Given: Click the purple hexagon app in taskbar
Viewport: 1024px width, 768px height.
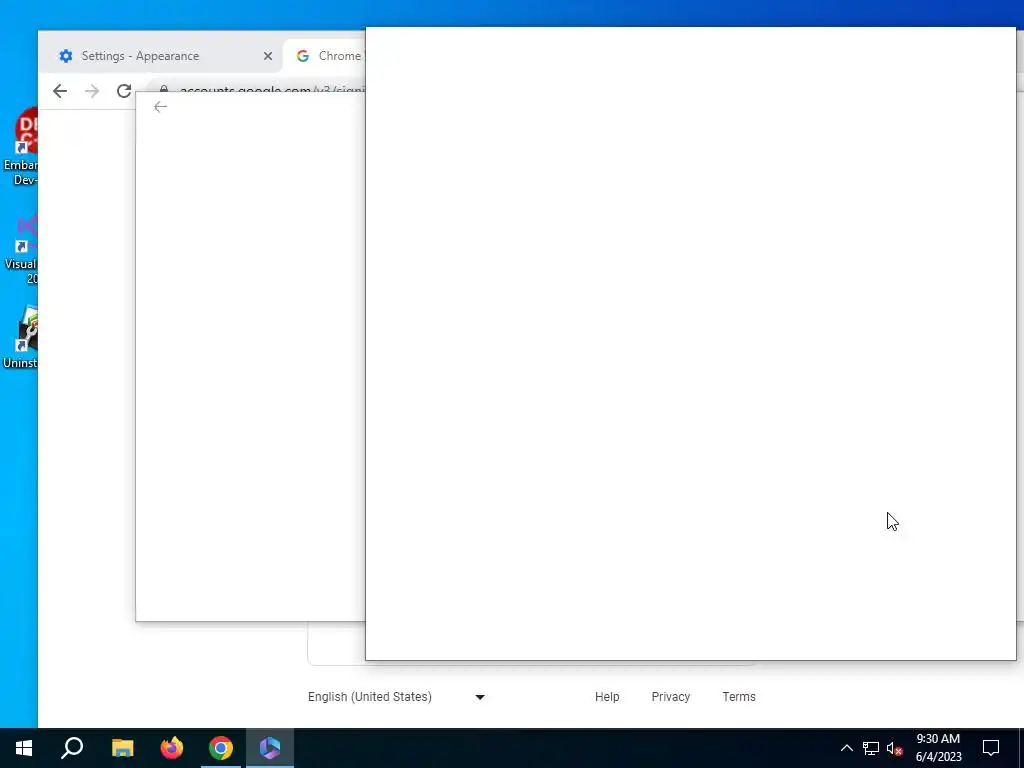Looking at the screenshot, I should 270,748.
